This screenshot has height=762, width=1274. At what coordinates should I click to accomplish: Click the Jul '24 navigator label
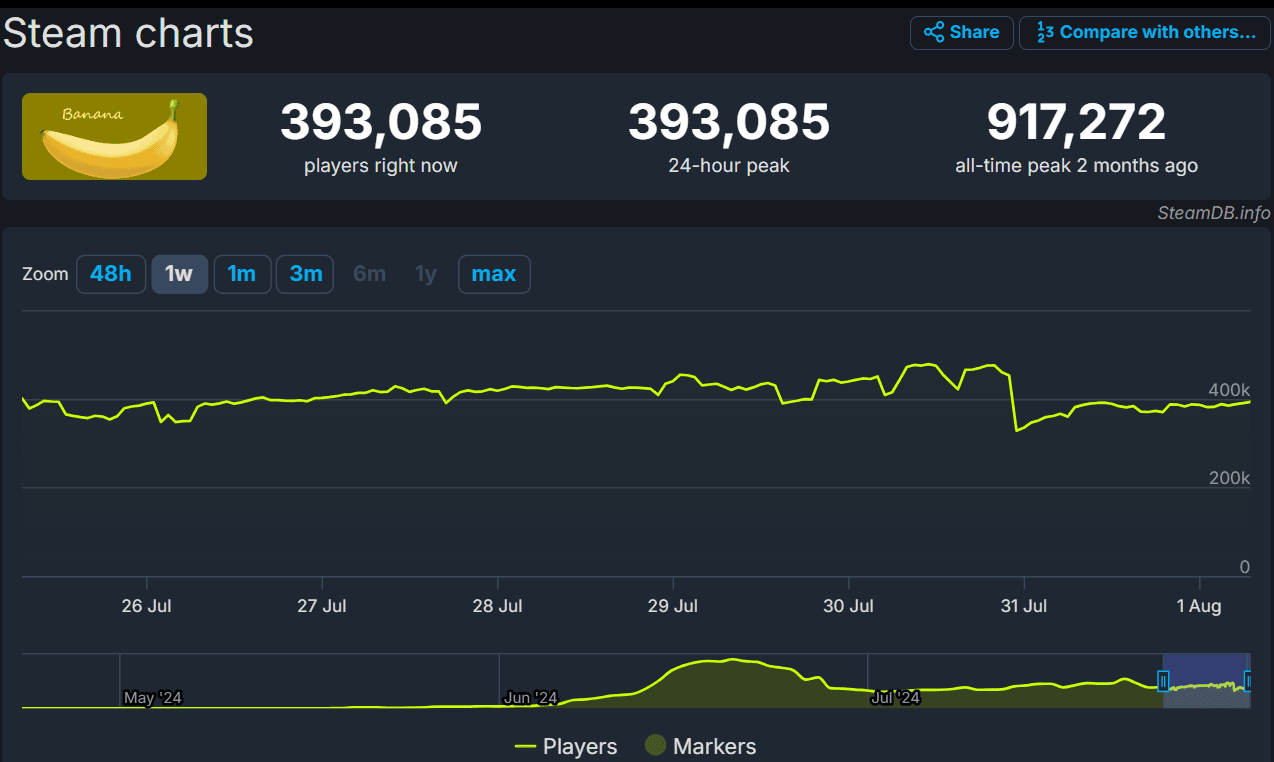point(896,698)
